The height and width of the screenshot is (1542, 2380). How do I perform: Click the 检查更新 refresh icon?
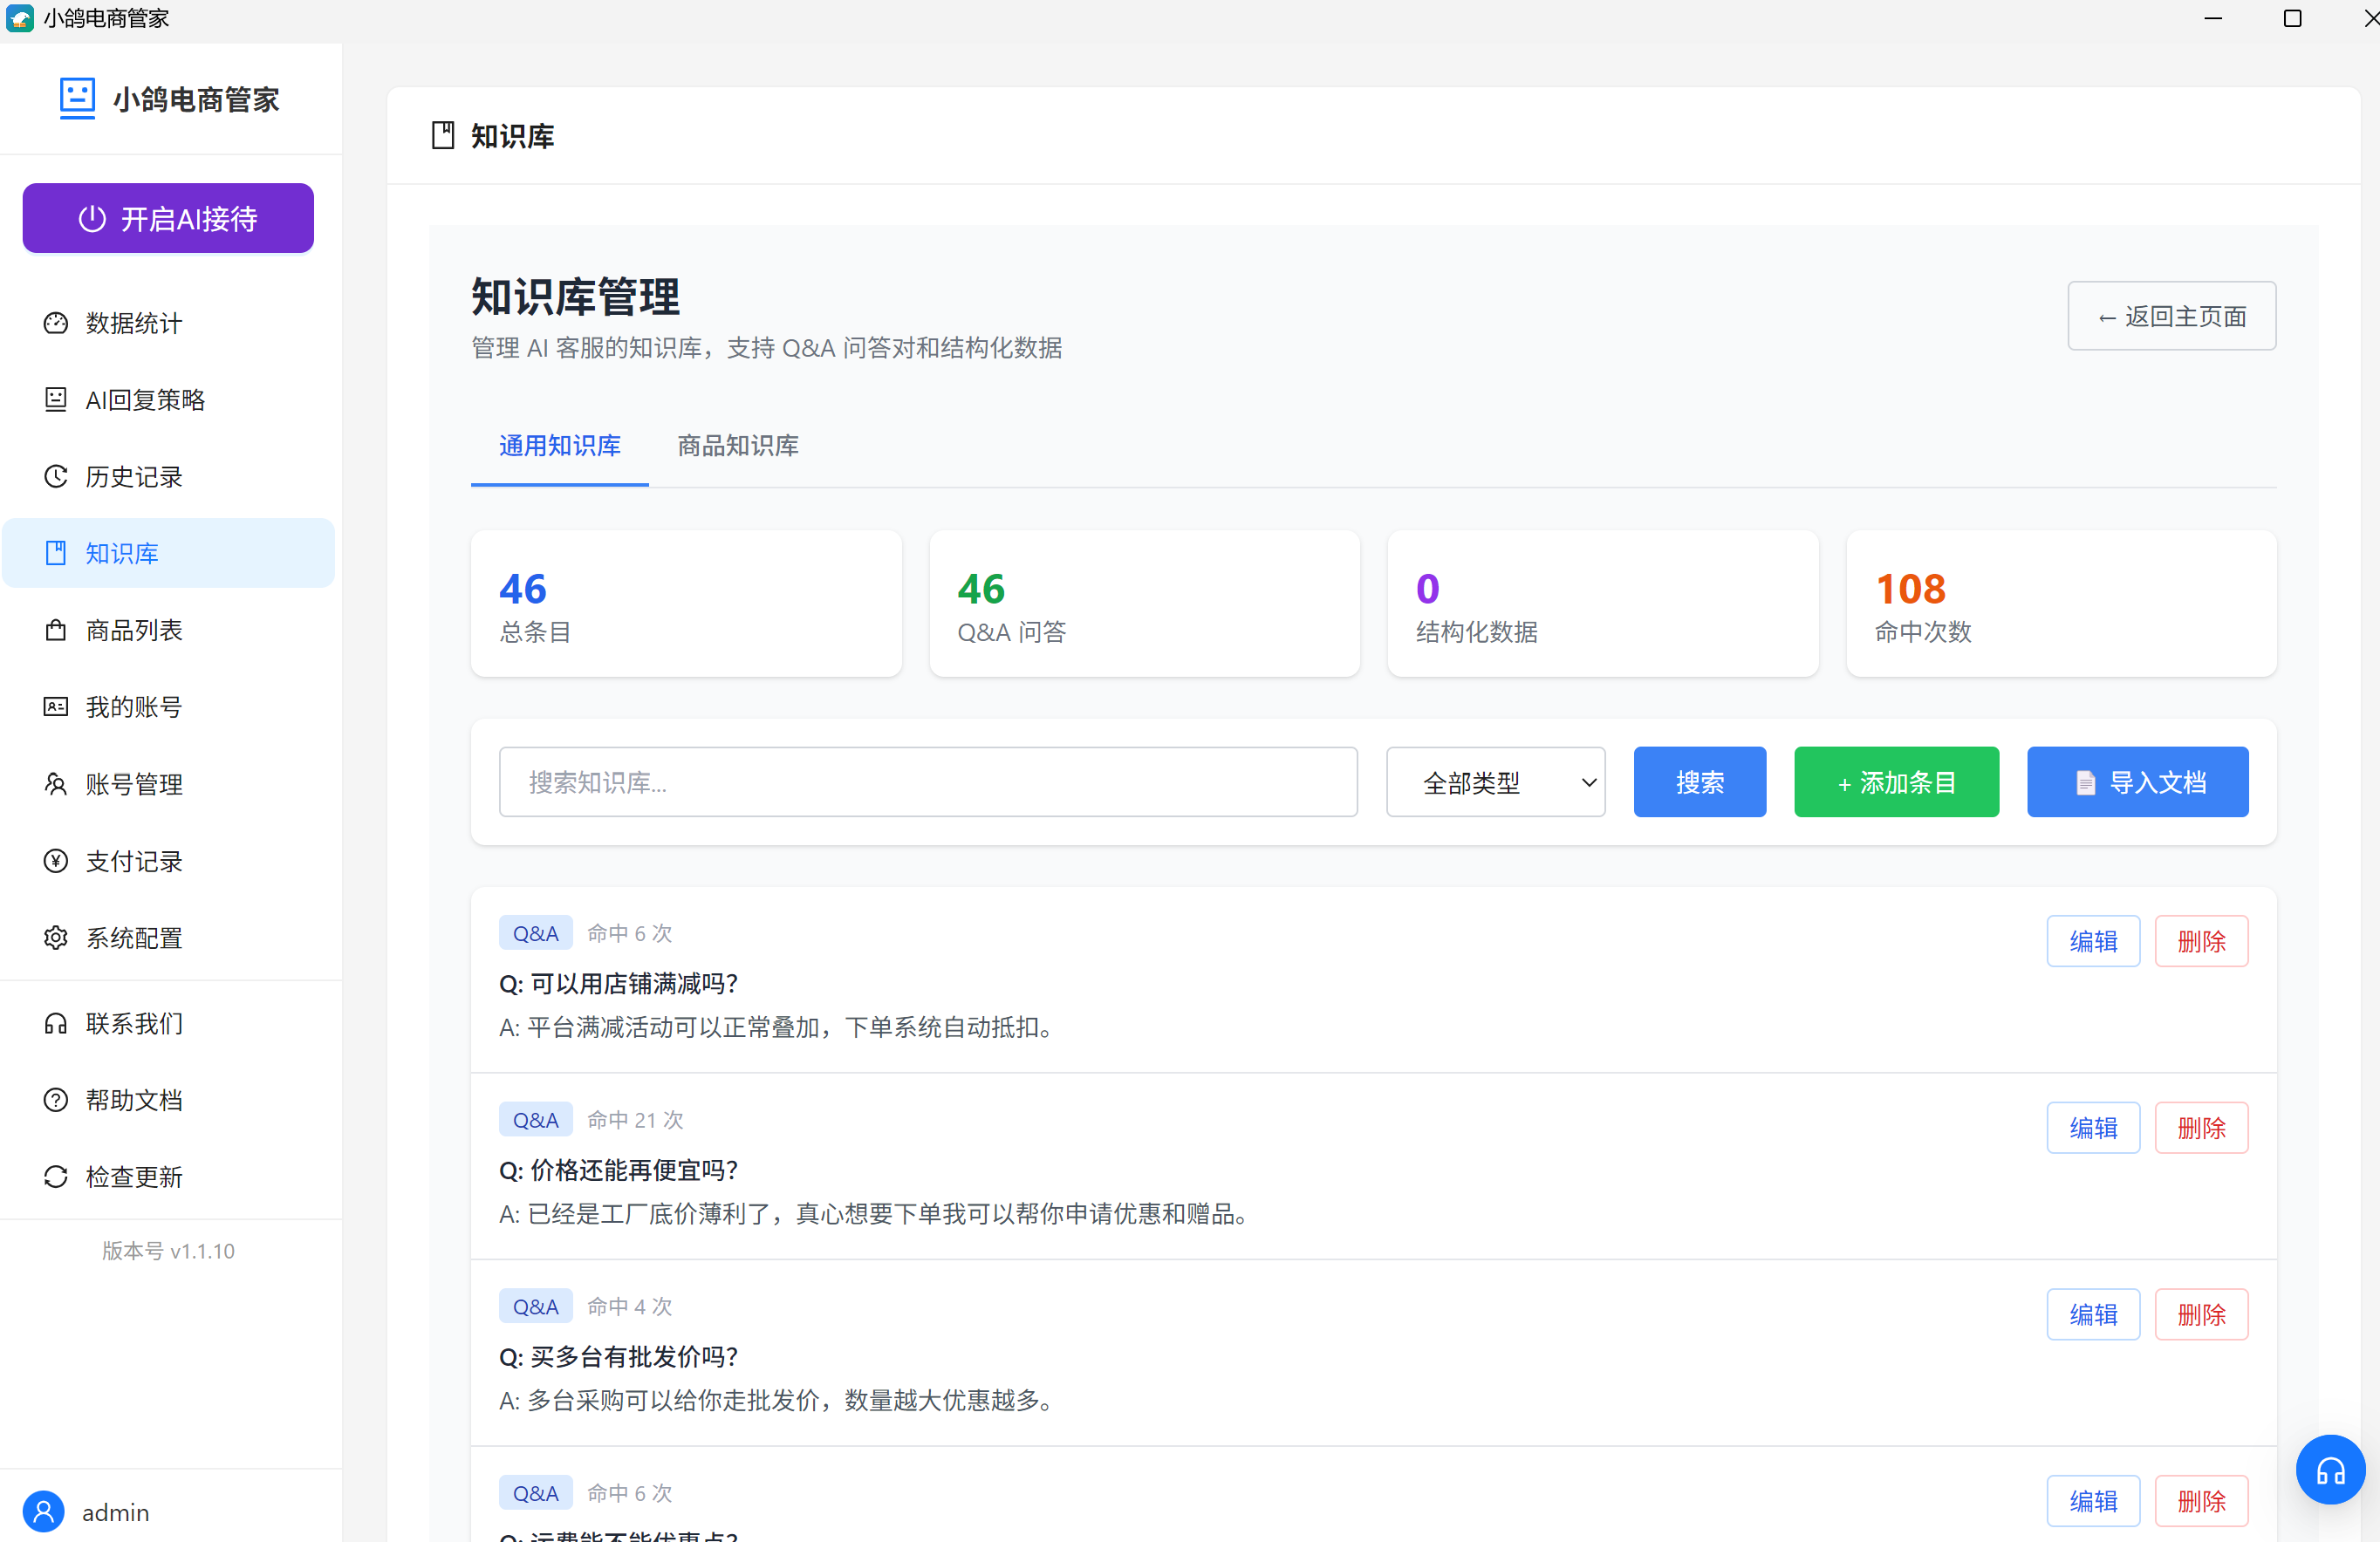[56, 1177]
